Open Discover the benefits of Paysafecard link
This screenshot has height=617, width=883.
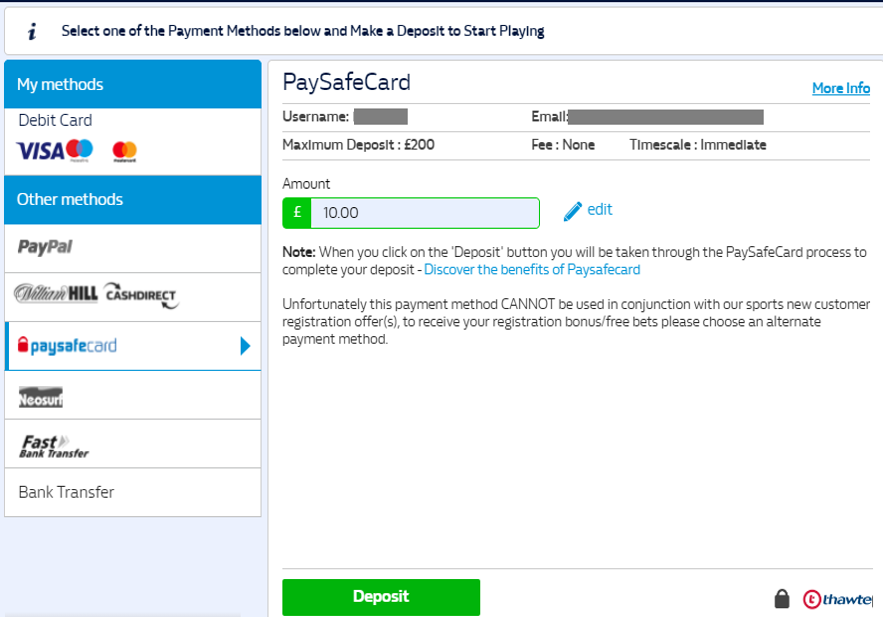pos(532,270)
